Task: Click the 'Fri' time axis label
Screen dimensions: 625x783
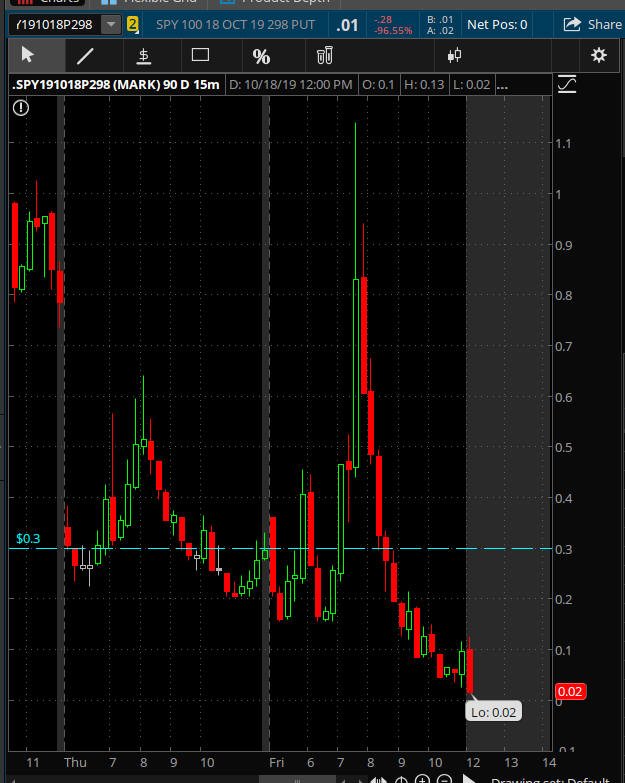Action: (276, 763)
